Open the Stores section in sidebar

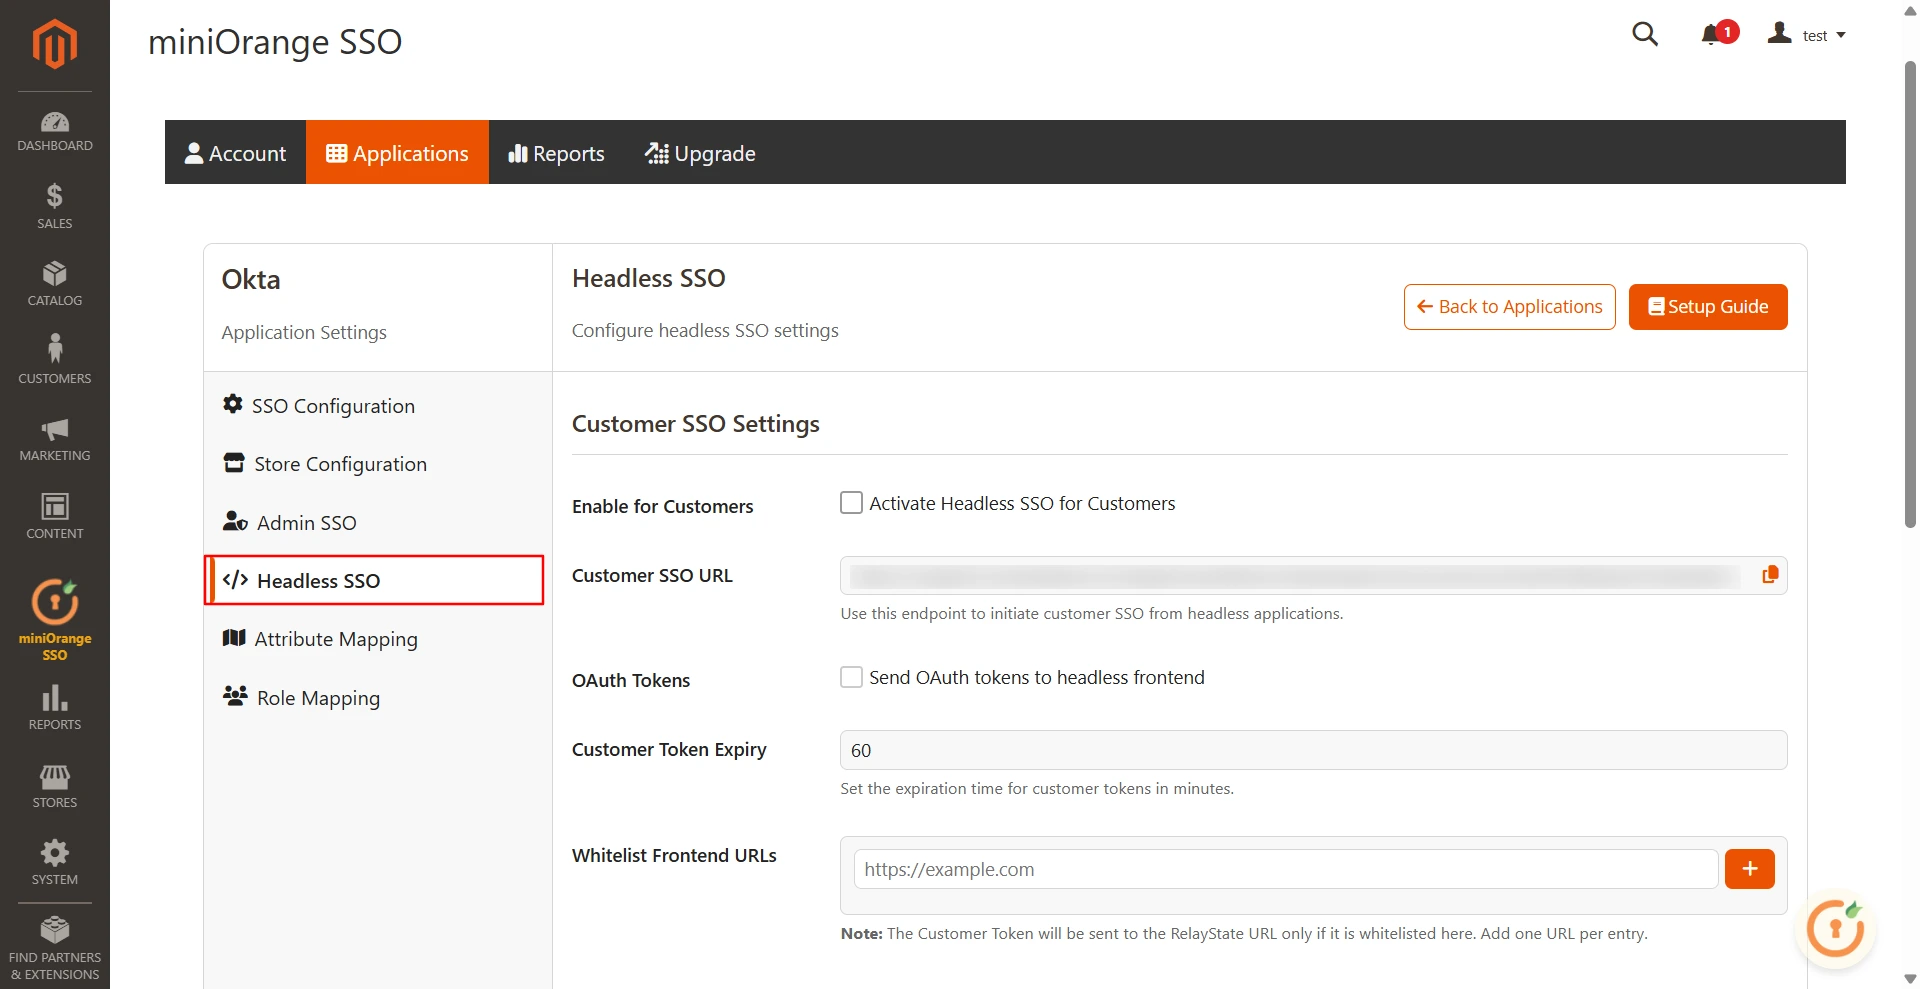click(x=54, y=786)
